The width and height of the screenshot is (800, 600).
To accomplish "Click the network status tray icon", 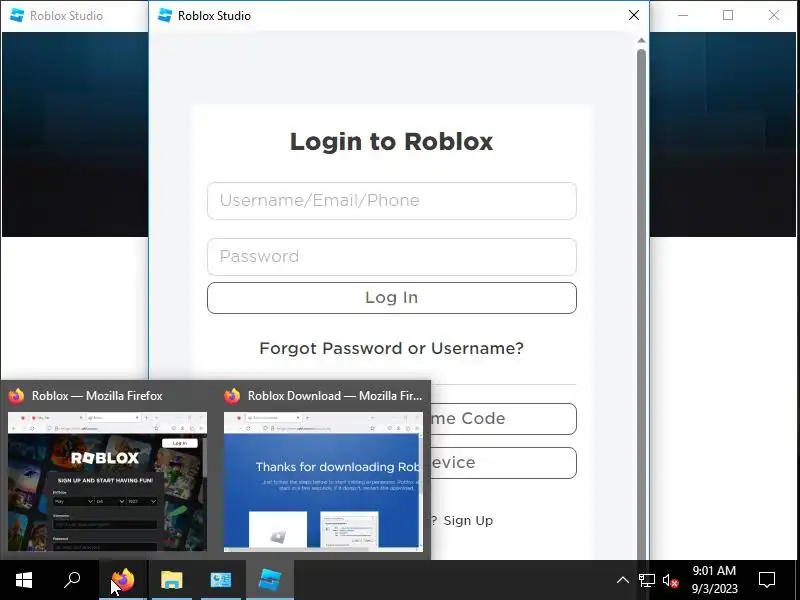I will (647, 580).
